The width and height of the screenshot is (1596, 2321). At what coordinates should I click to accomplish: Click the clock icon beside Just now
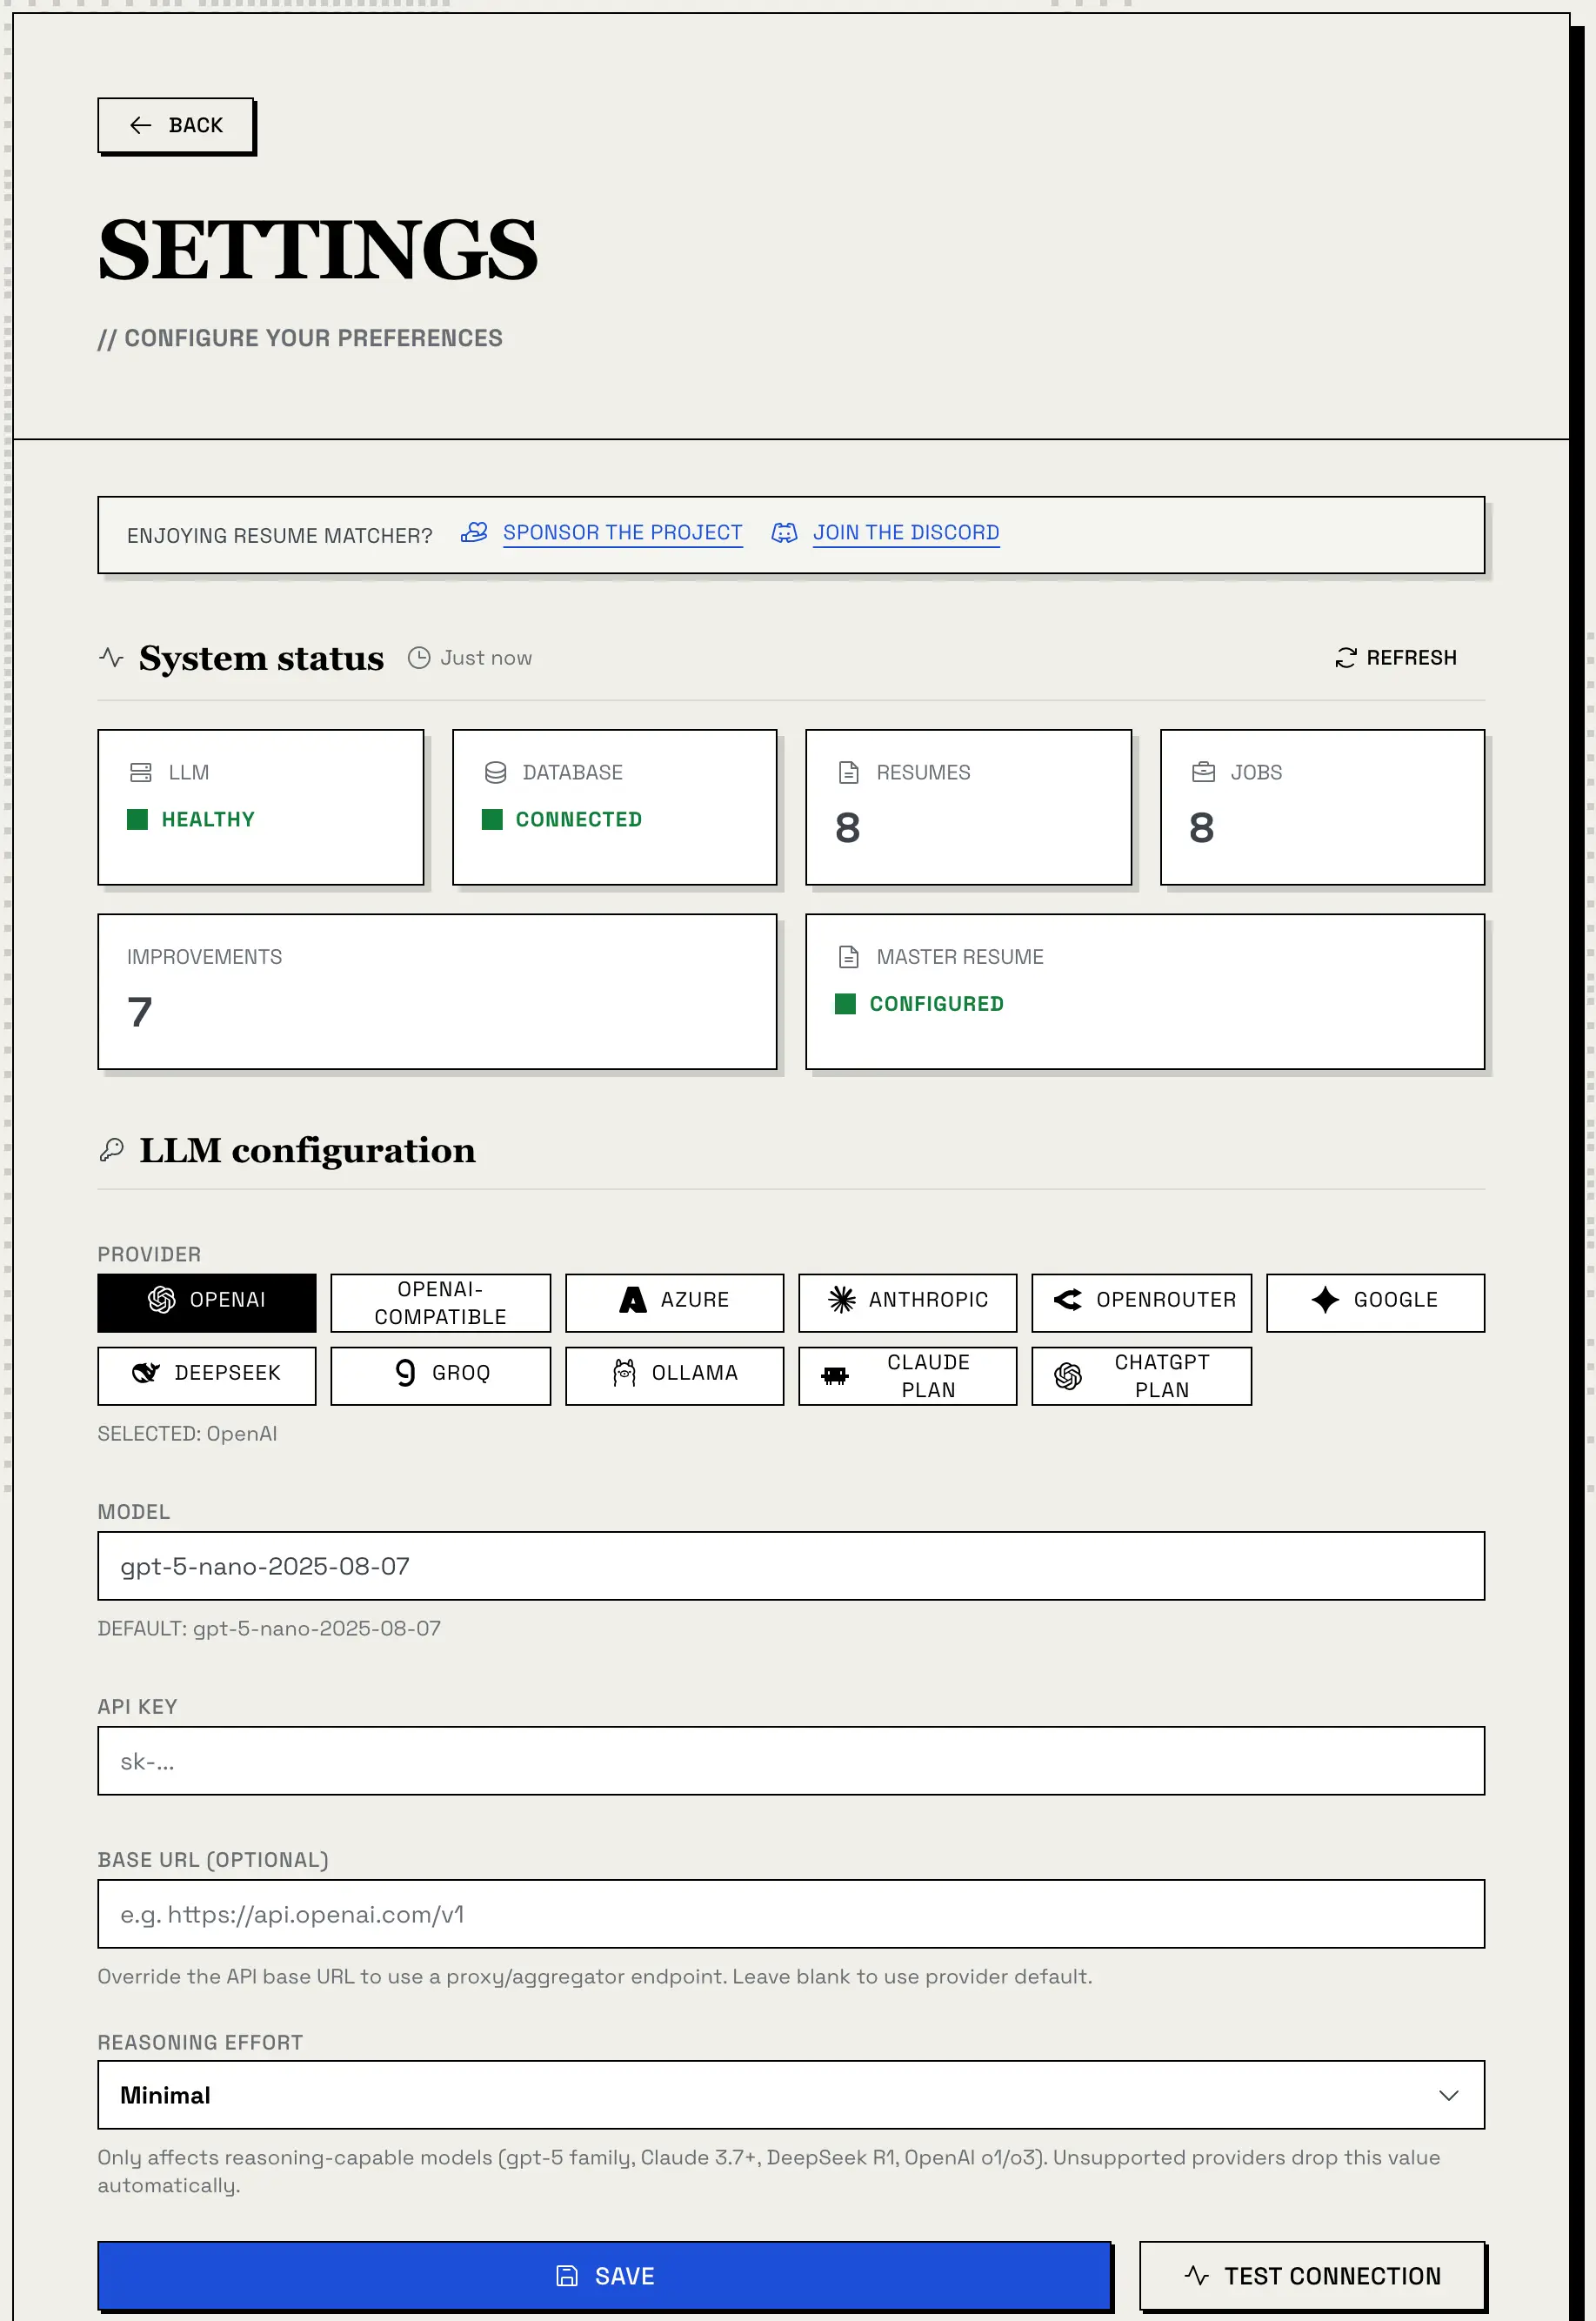pyautogui.click(x=419, y=658)
